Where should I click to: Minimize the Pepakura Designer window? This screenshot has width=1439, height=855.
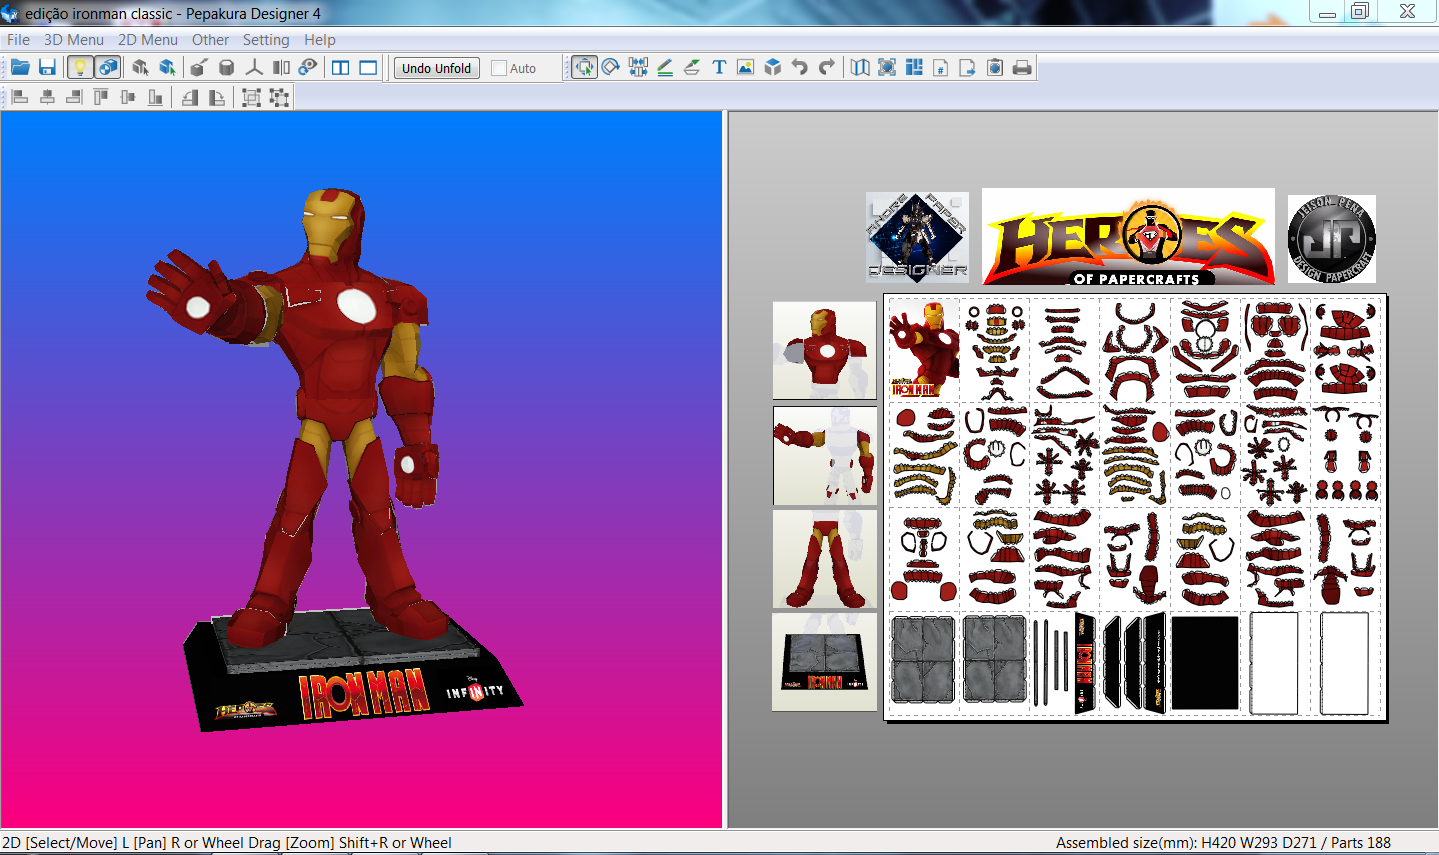click(1327, 11)
